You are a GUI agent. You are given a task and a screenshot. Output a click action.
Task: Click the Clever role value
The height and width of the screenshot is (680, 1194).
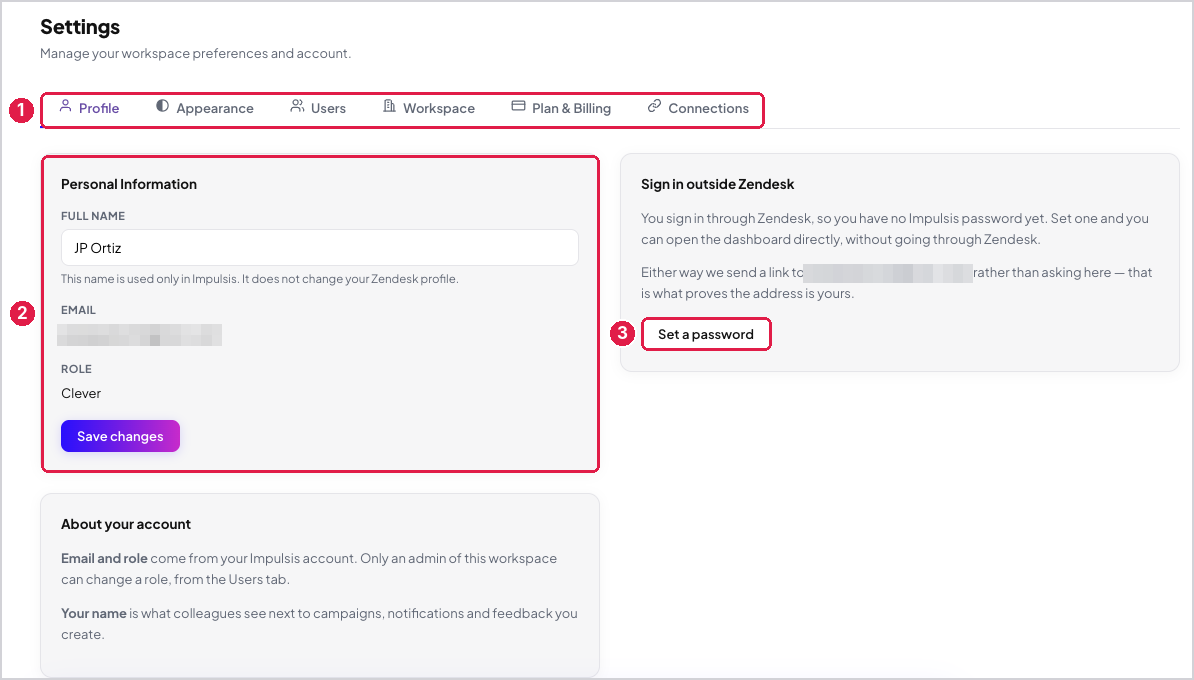[81, 394]
